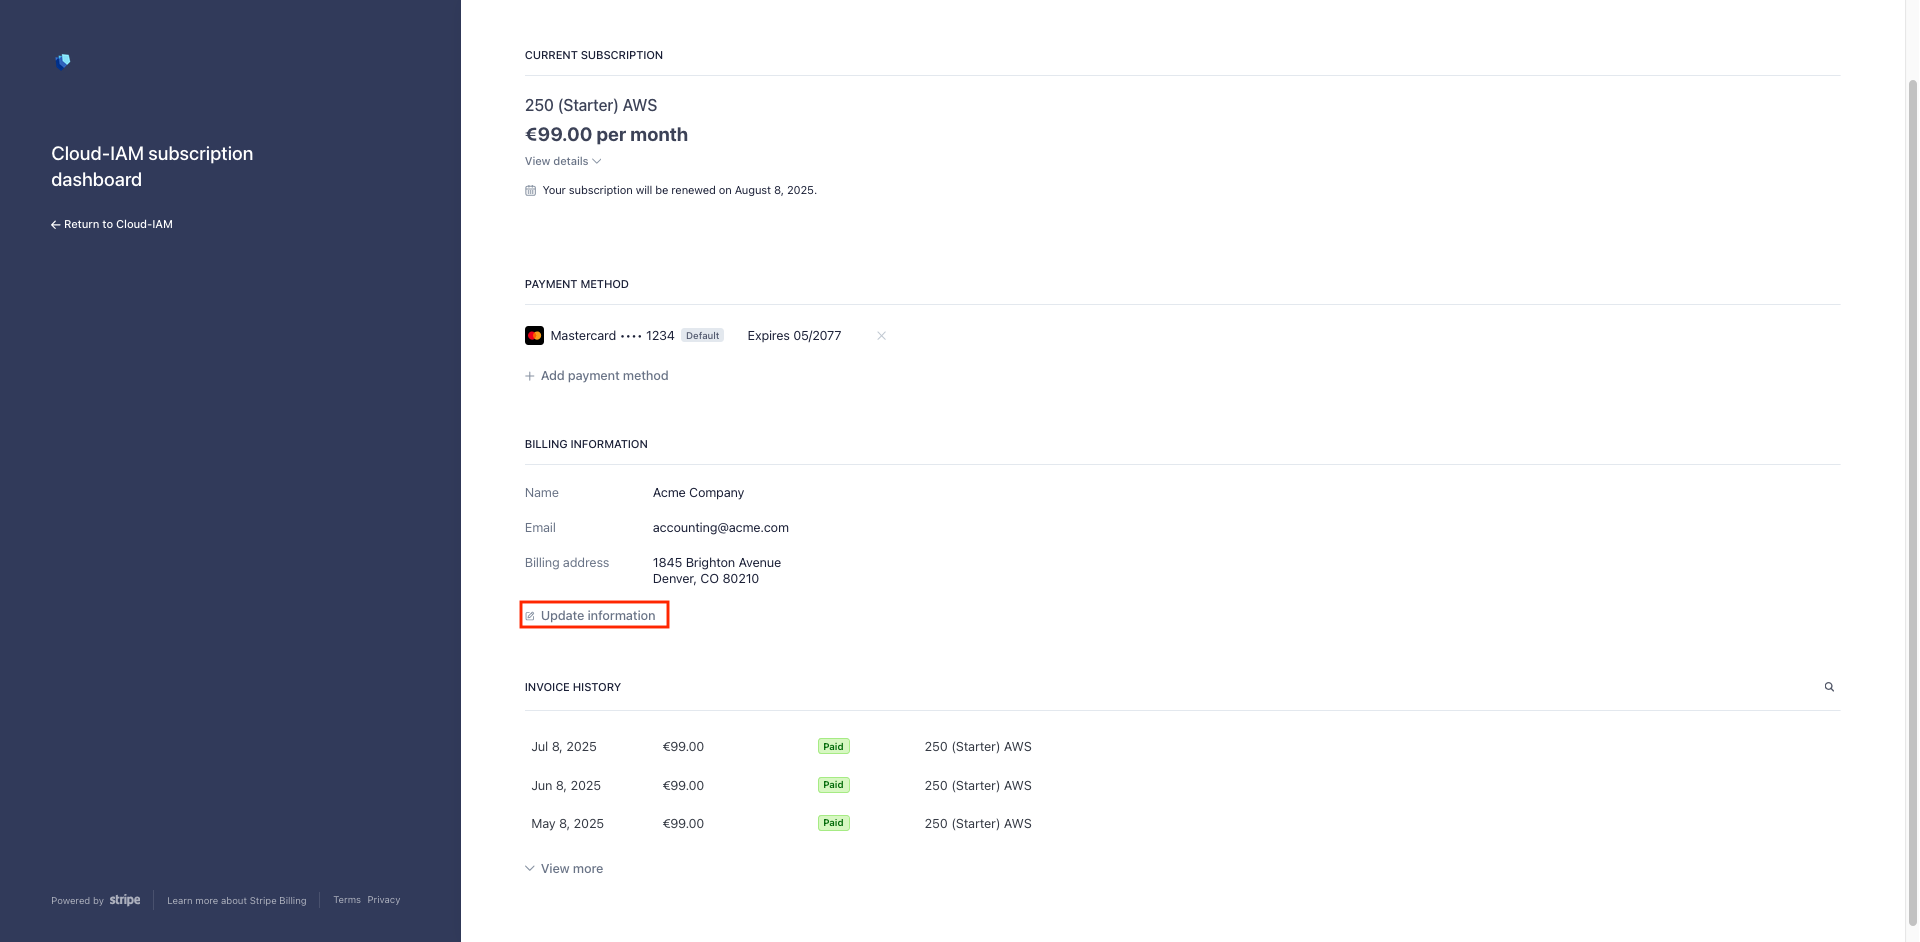Open Learn more about Stripe Billing
This screenshot has height=942, width=1920.
click(237, 901)
